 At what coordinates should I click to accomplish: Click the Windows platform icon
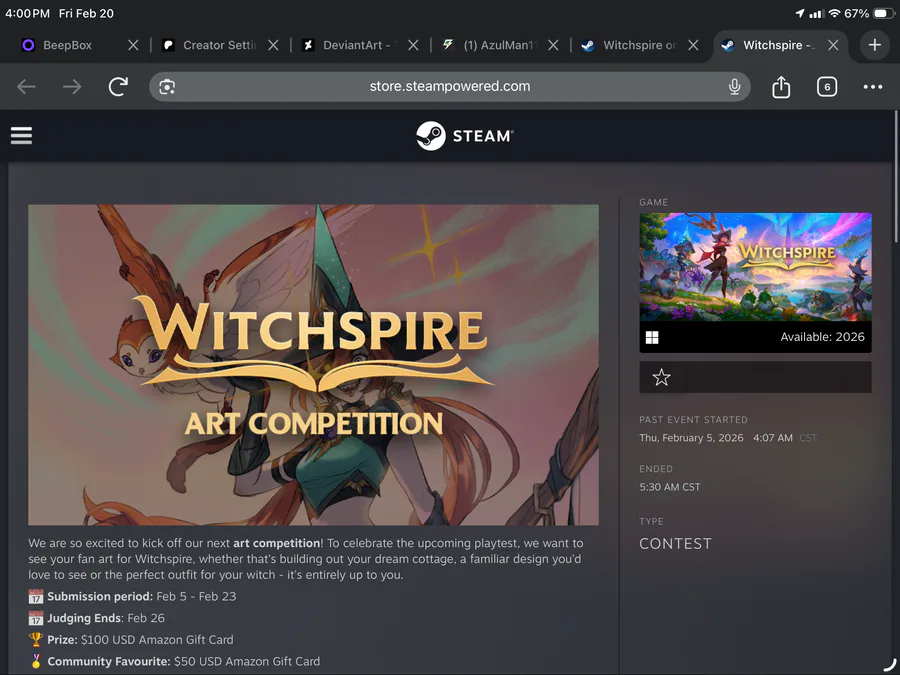click(x=652, y=338)
